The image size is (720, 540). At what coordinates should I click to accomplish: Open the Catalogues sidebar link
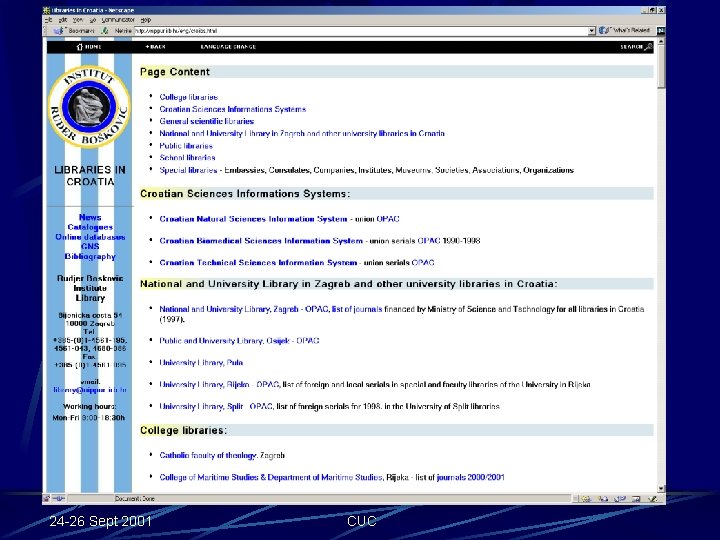point(90,227)
